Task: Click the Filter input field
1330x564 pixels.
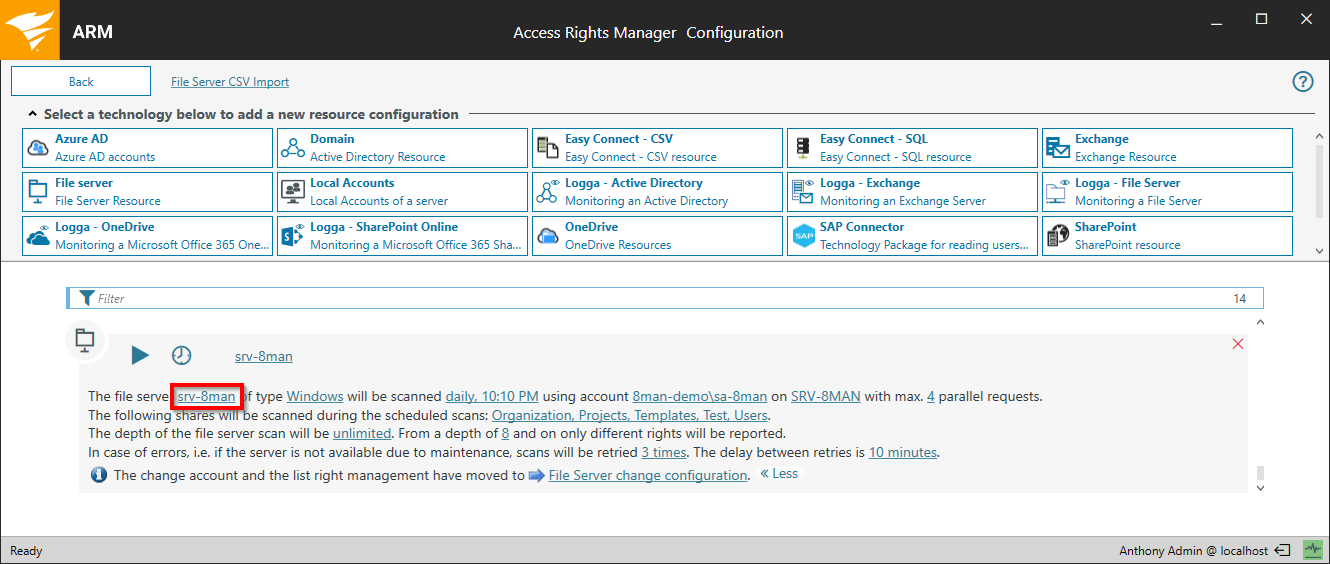Action: tap(665, 298)
